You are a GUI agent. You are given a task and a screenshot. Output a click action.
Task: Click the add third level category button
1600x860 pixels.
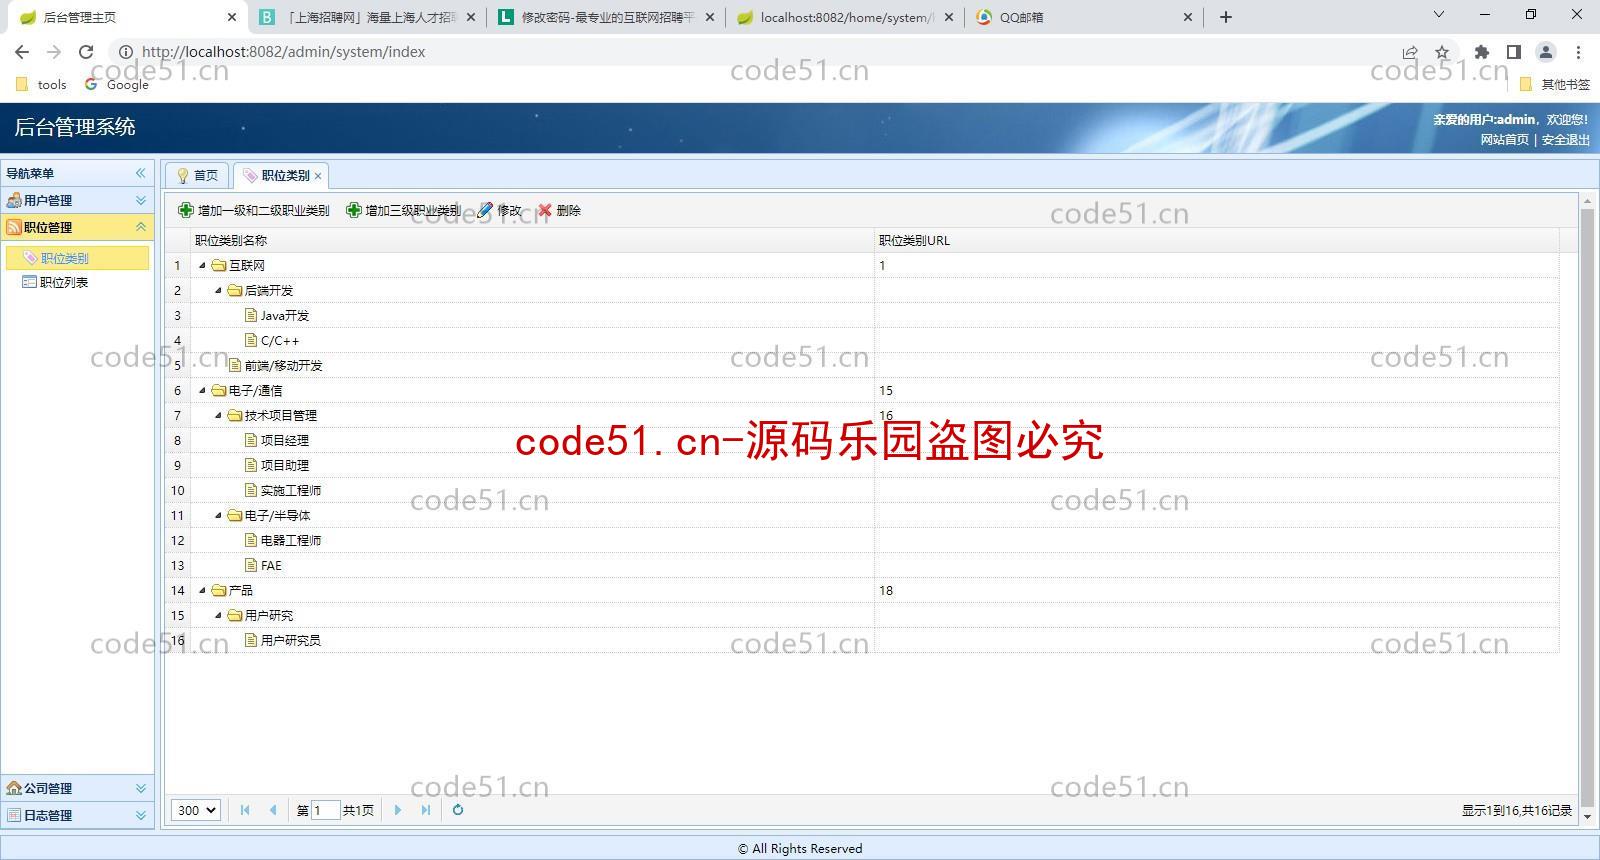(x=403, y=210)
